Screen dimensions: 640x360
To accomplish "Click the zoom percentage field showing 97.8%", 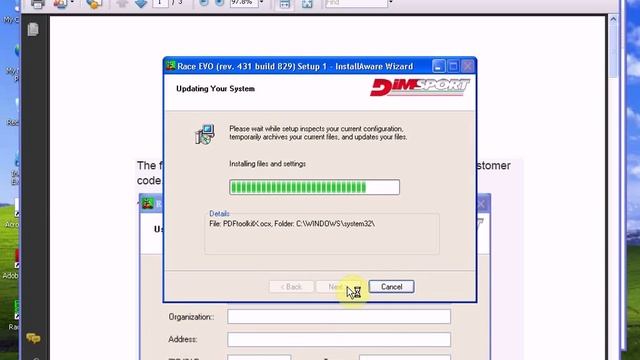I will click(x=244, y=3).
